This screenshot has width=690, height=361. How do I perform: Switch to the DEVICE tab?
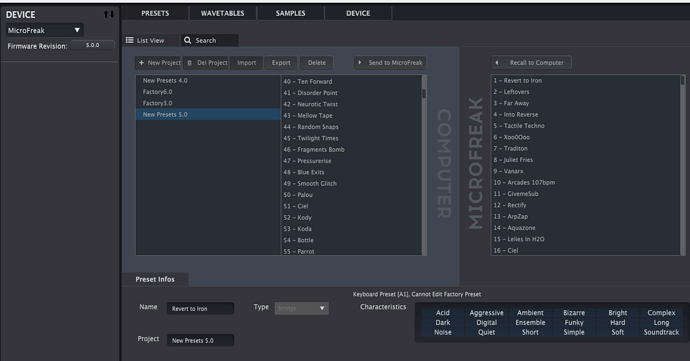(x=358, y=13)
